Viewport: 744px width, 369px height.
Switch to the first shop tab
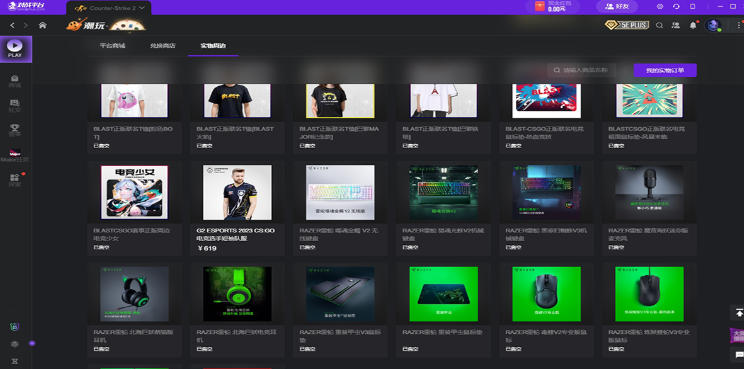[112, 46]
